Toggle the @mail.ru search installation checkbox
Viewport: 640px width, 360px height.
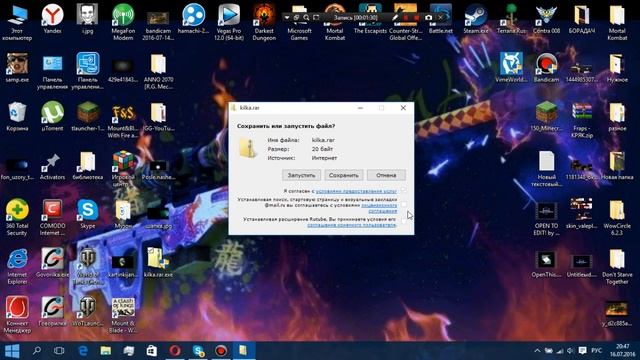click(x=403, y=204)
